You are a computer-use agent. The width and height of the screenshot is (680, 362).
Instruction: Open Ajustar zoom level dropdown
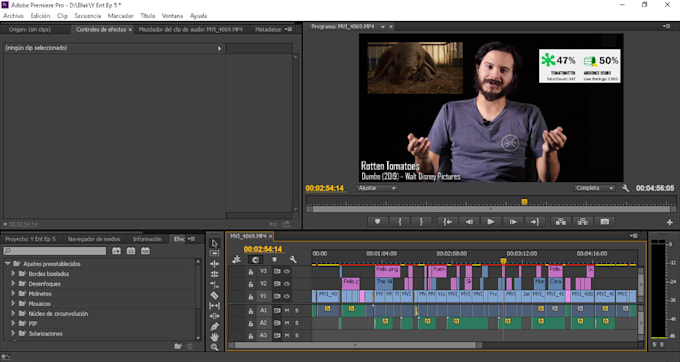(x=377, y=188)
